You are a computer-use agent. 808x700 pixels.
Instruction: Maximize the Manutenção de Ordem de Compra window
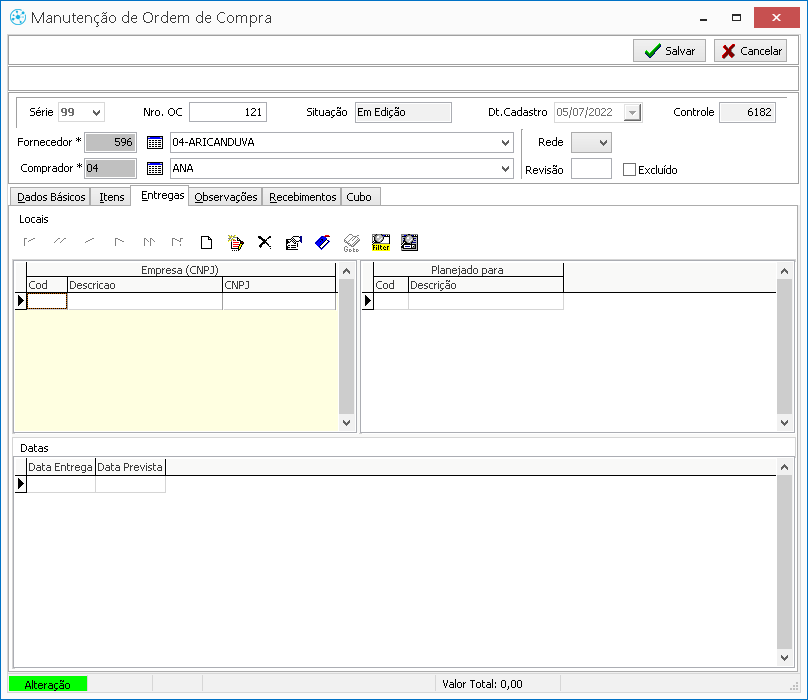tap(736, 18)
